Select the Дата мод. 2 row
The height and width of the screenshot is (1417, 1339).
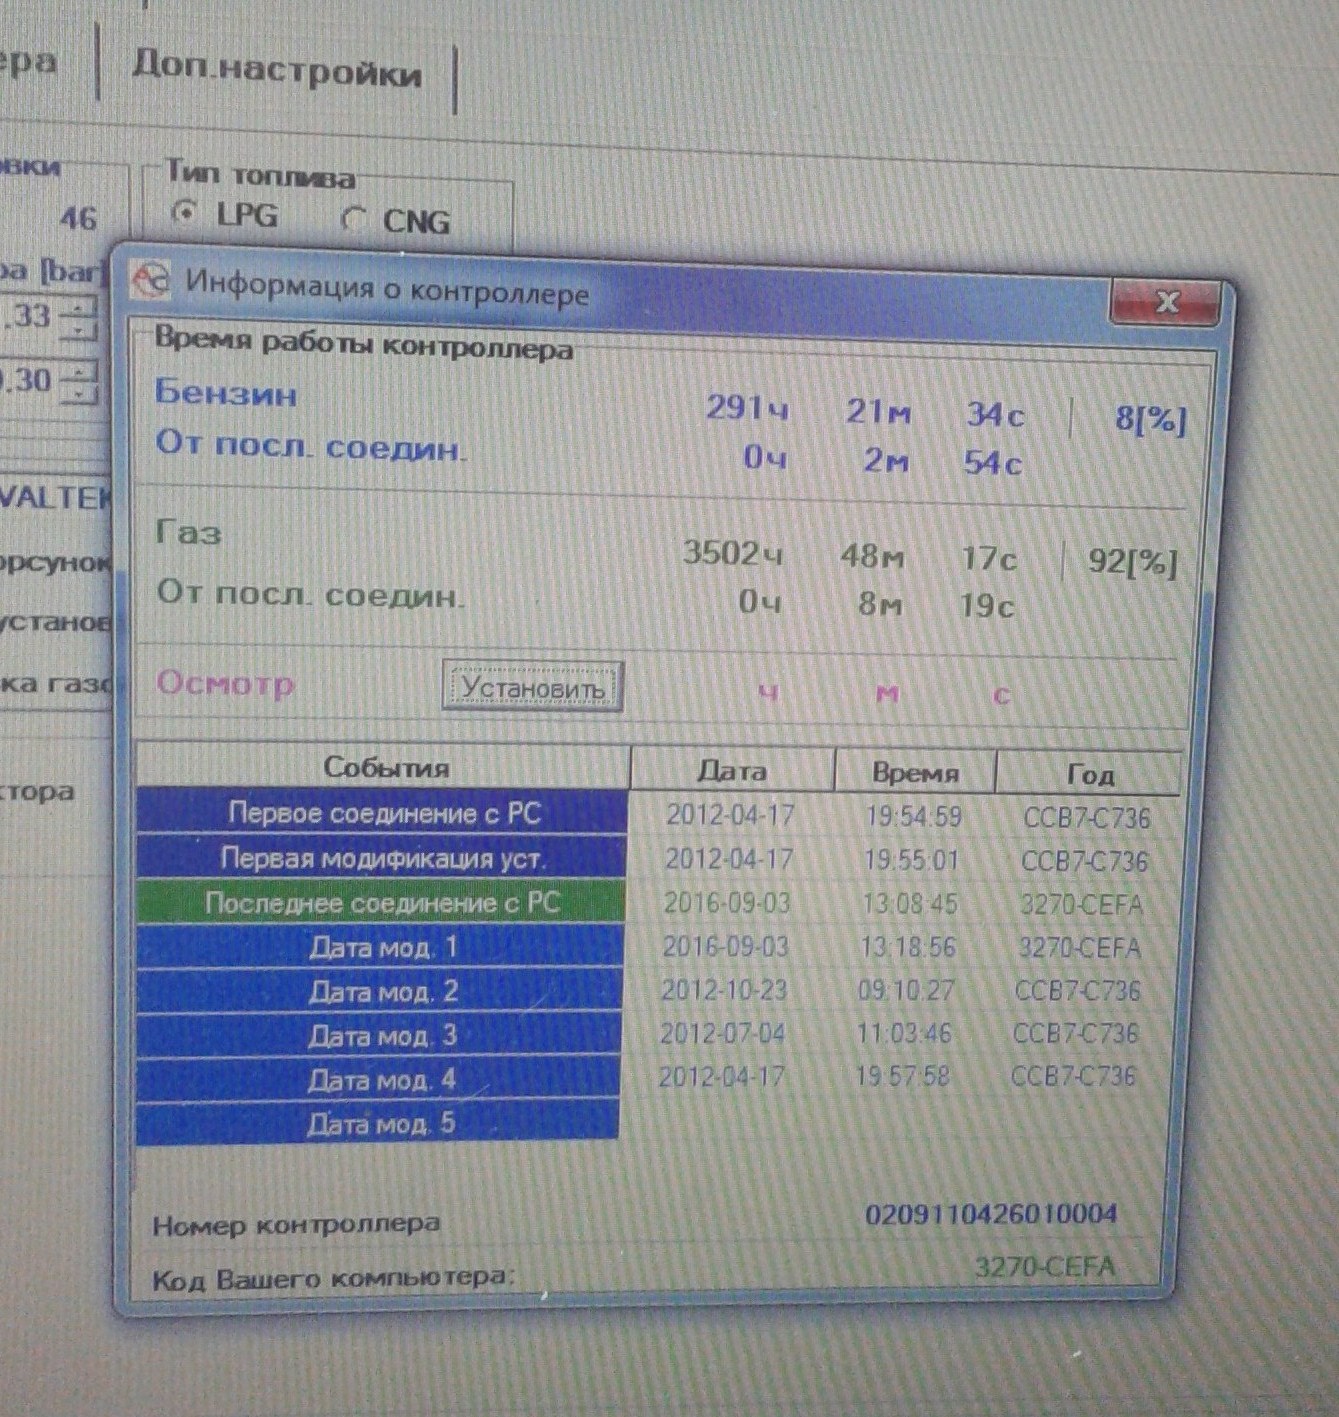379,991
